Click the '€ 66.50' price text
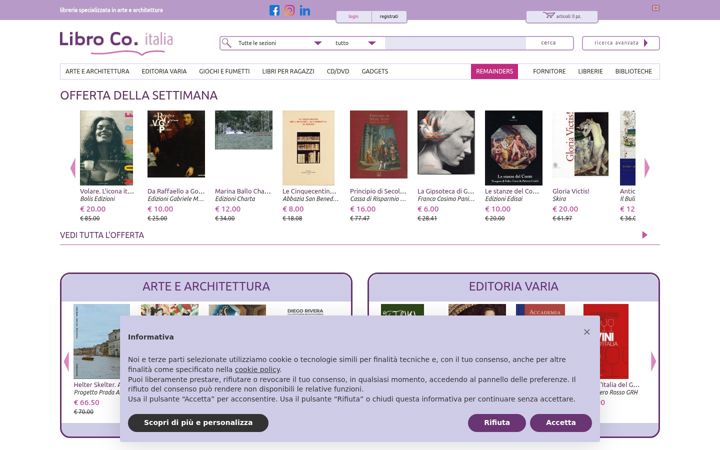This screenshot has width=720, height=450. click(x=86, y=403)
